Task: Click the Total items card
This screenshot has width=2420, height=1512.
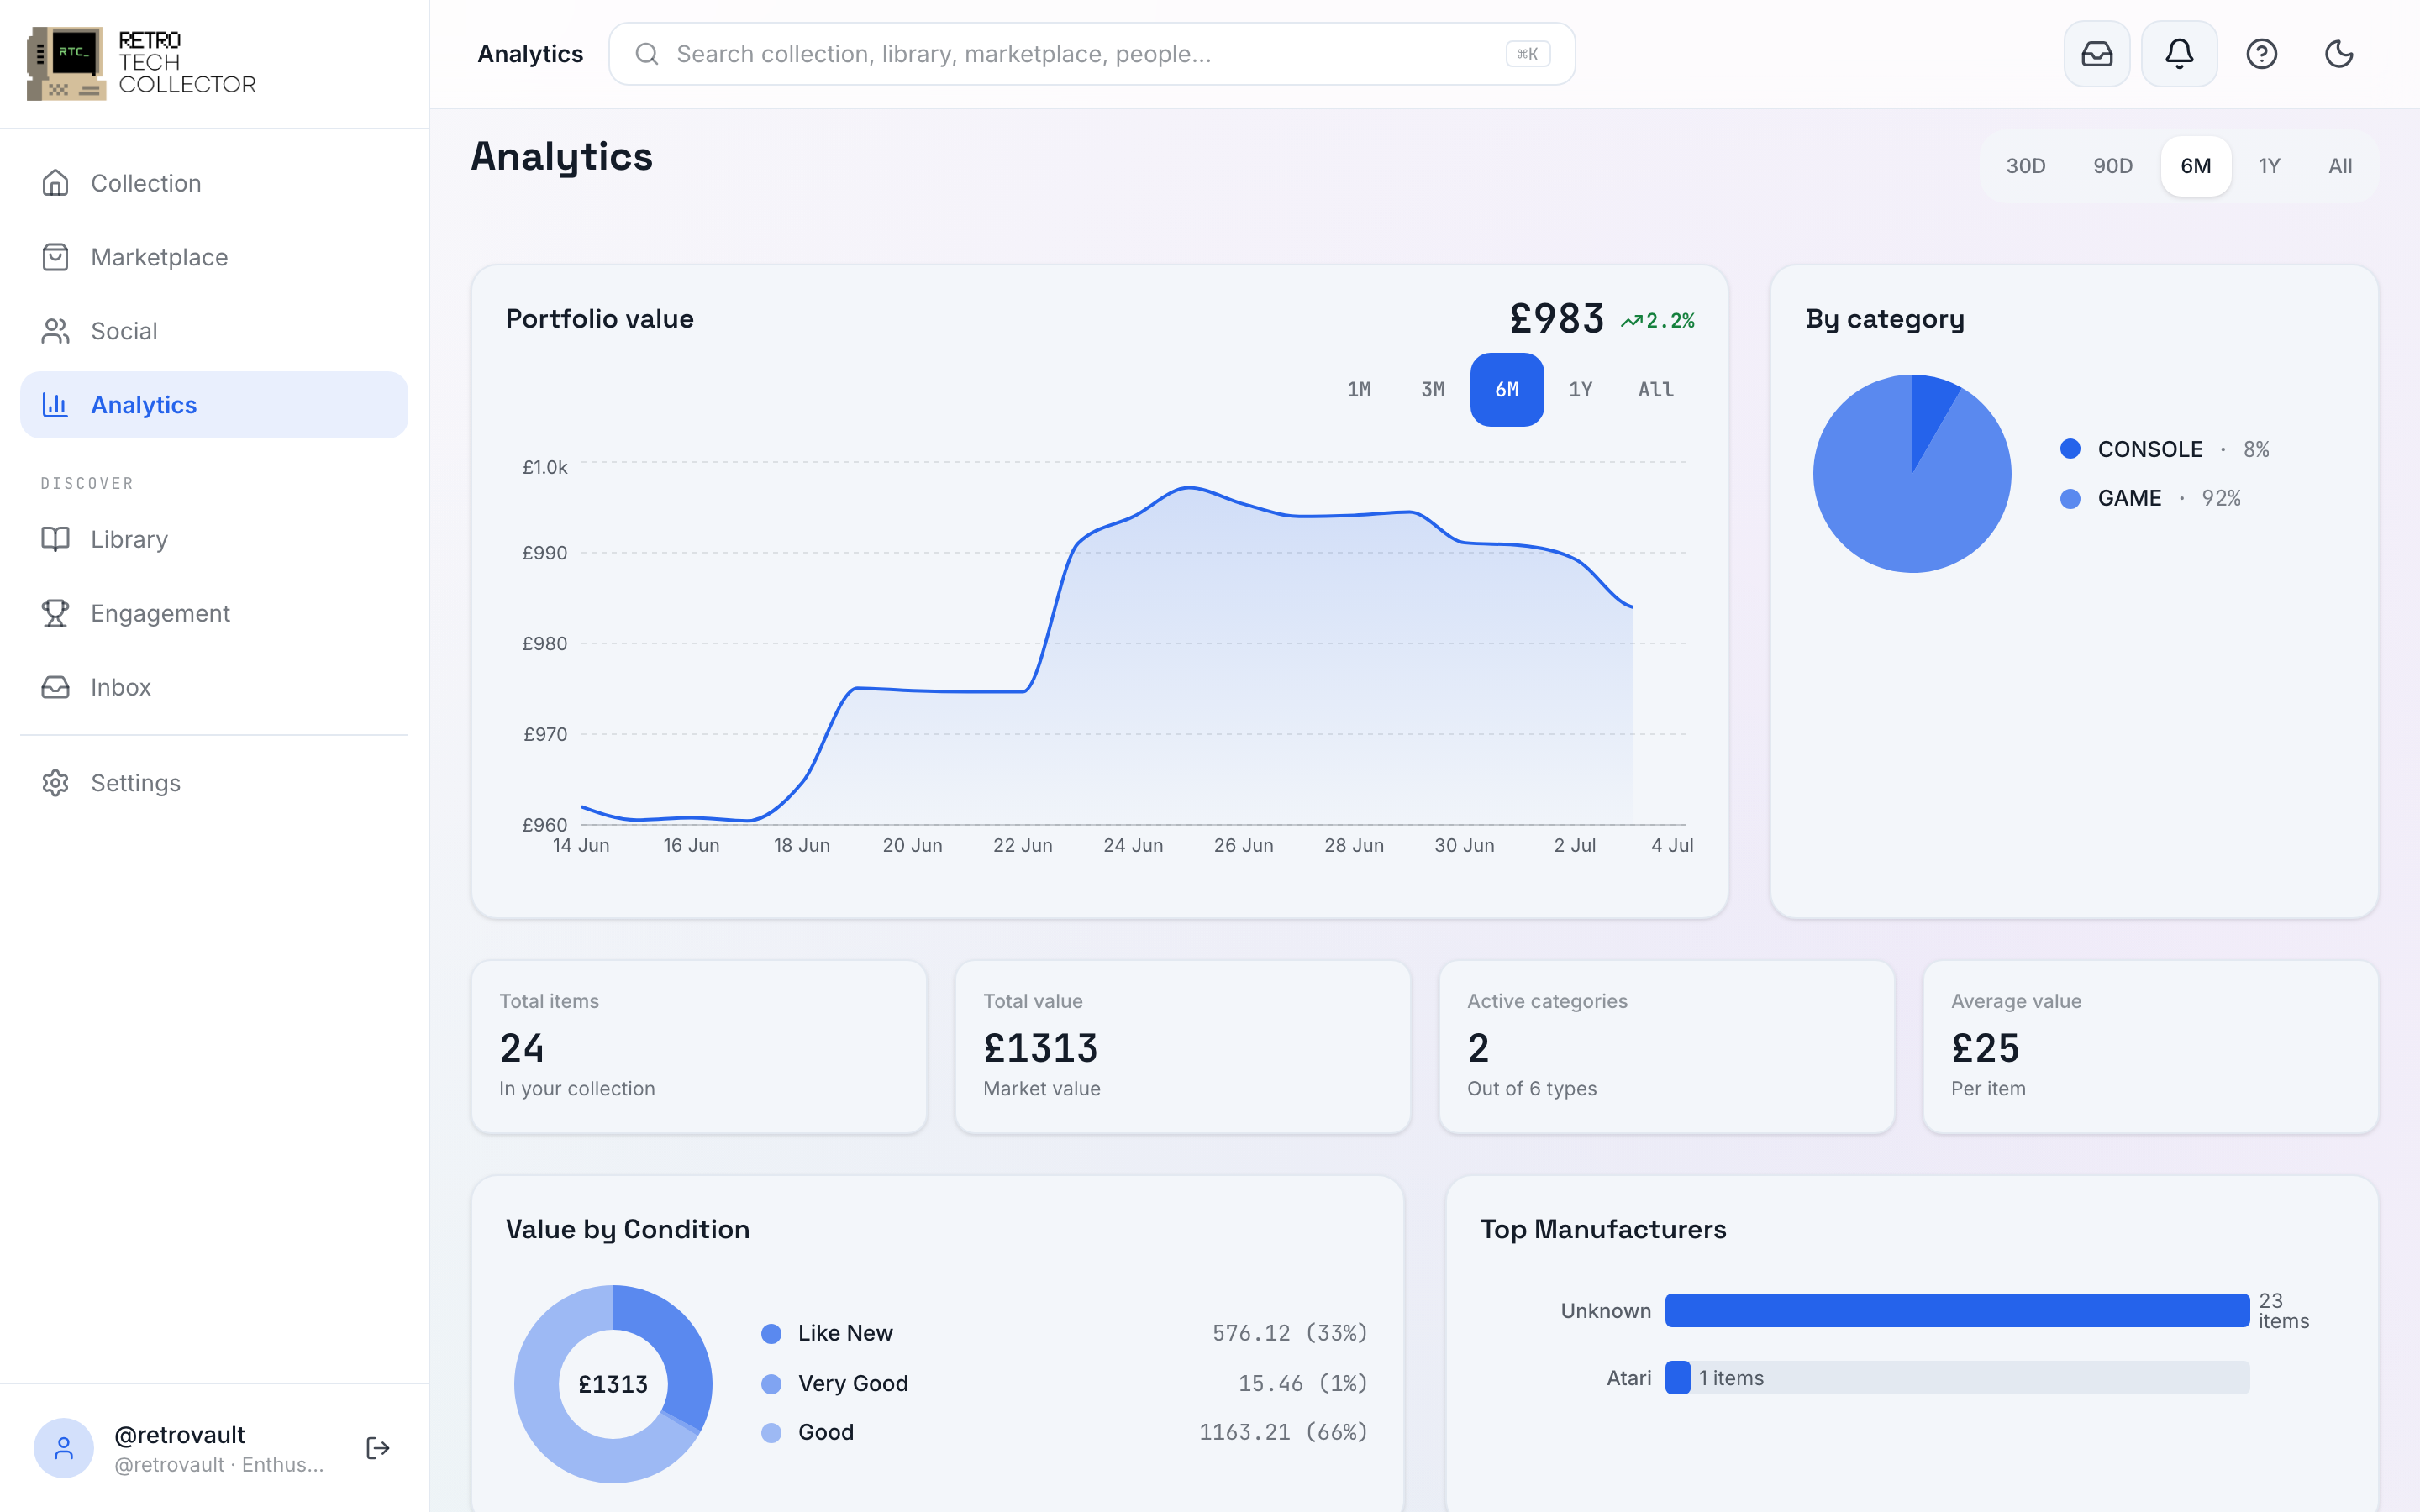Action: 699,1046
